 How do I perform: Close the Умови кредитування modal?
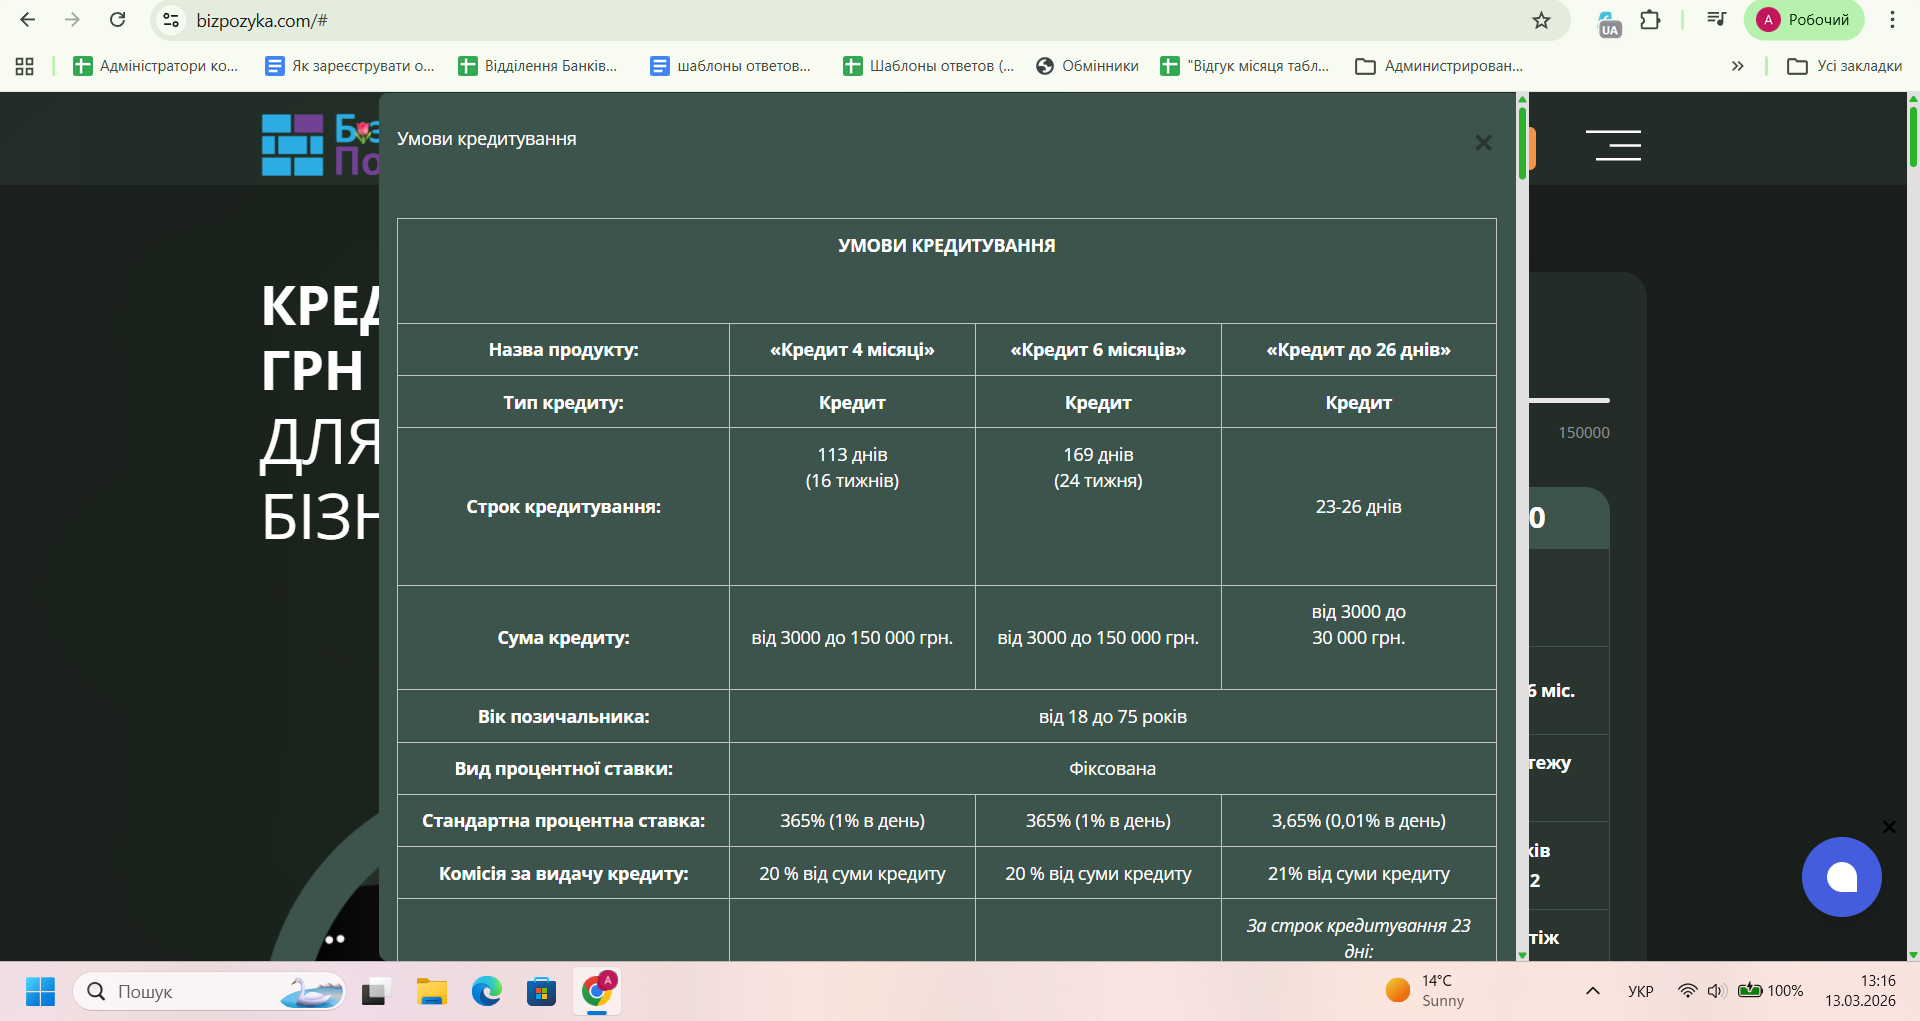(1483, 143)
